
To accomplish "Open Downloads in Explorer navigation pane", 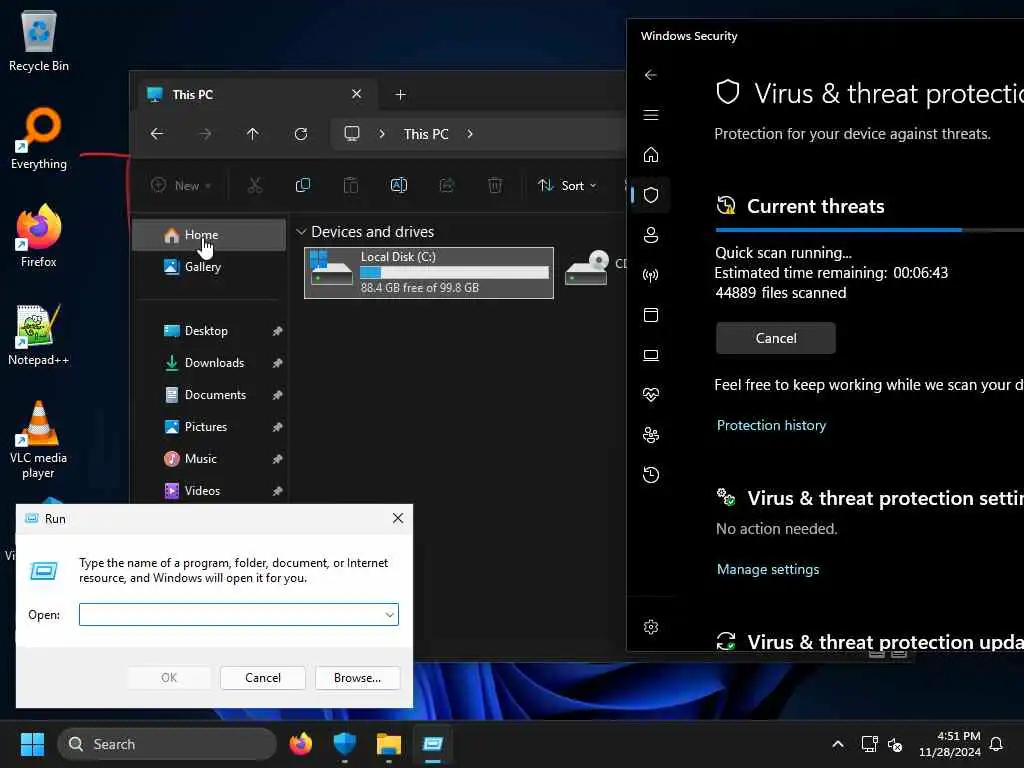I will (x=209, y=362).
